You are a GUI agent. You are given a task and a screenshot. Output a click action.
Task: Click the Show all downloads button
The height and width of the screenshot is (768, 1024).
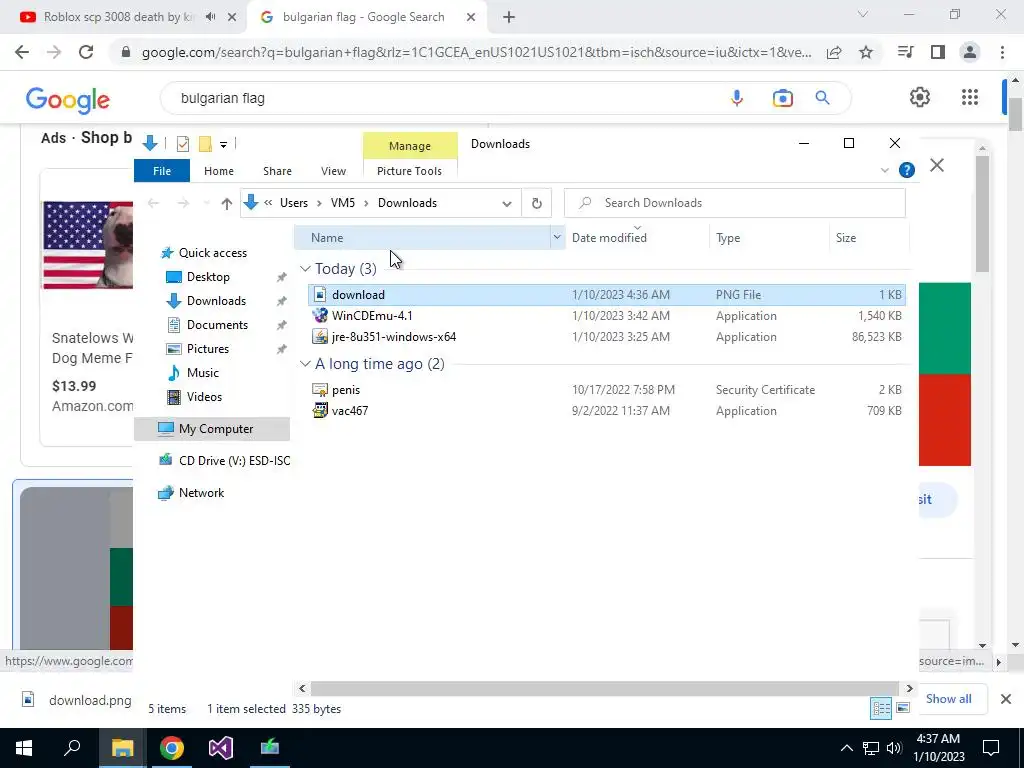coord(948,699)
